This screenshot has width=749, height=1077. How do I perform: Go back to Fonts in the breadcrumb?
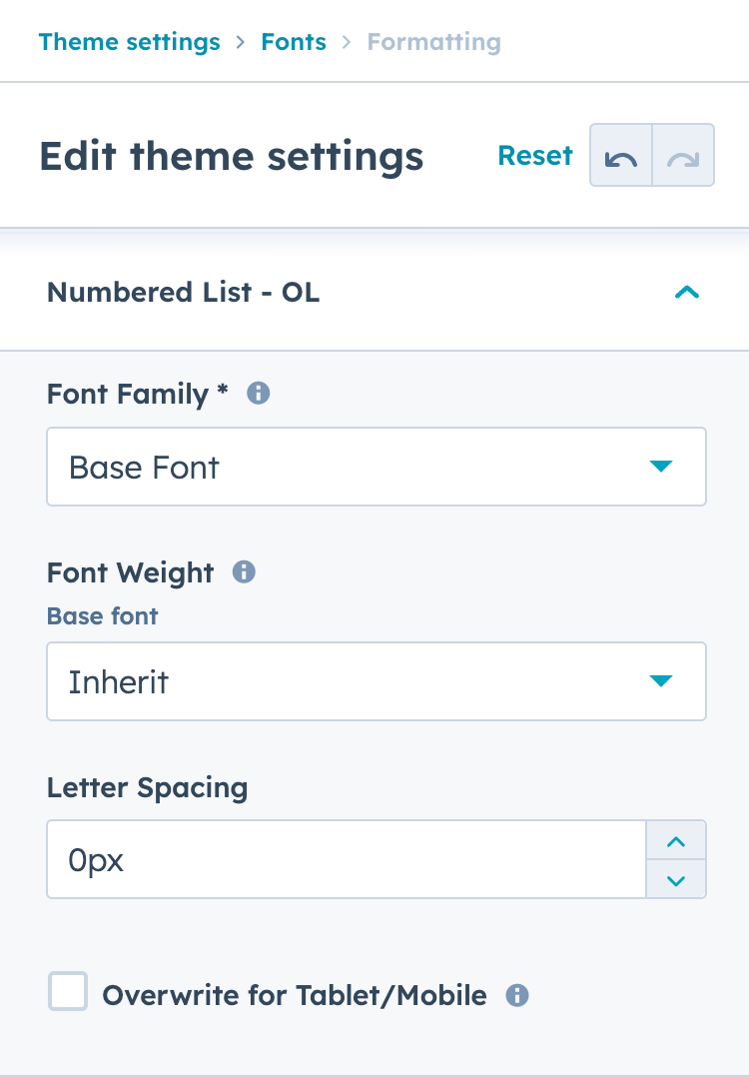pyautogui.click(x=293, y=42)
